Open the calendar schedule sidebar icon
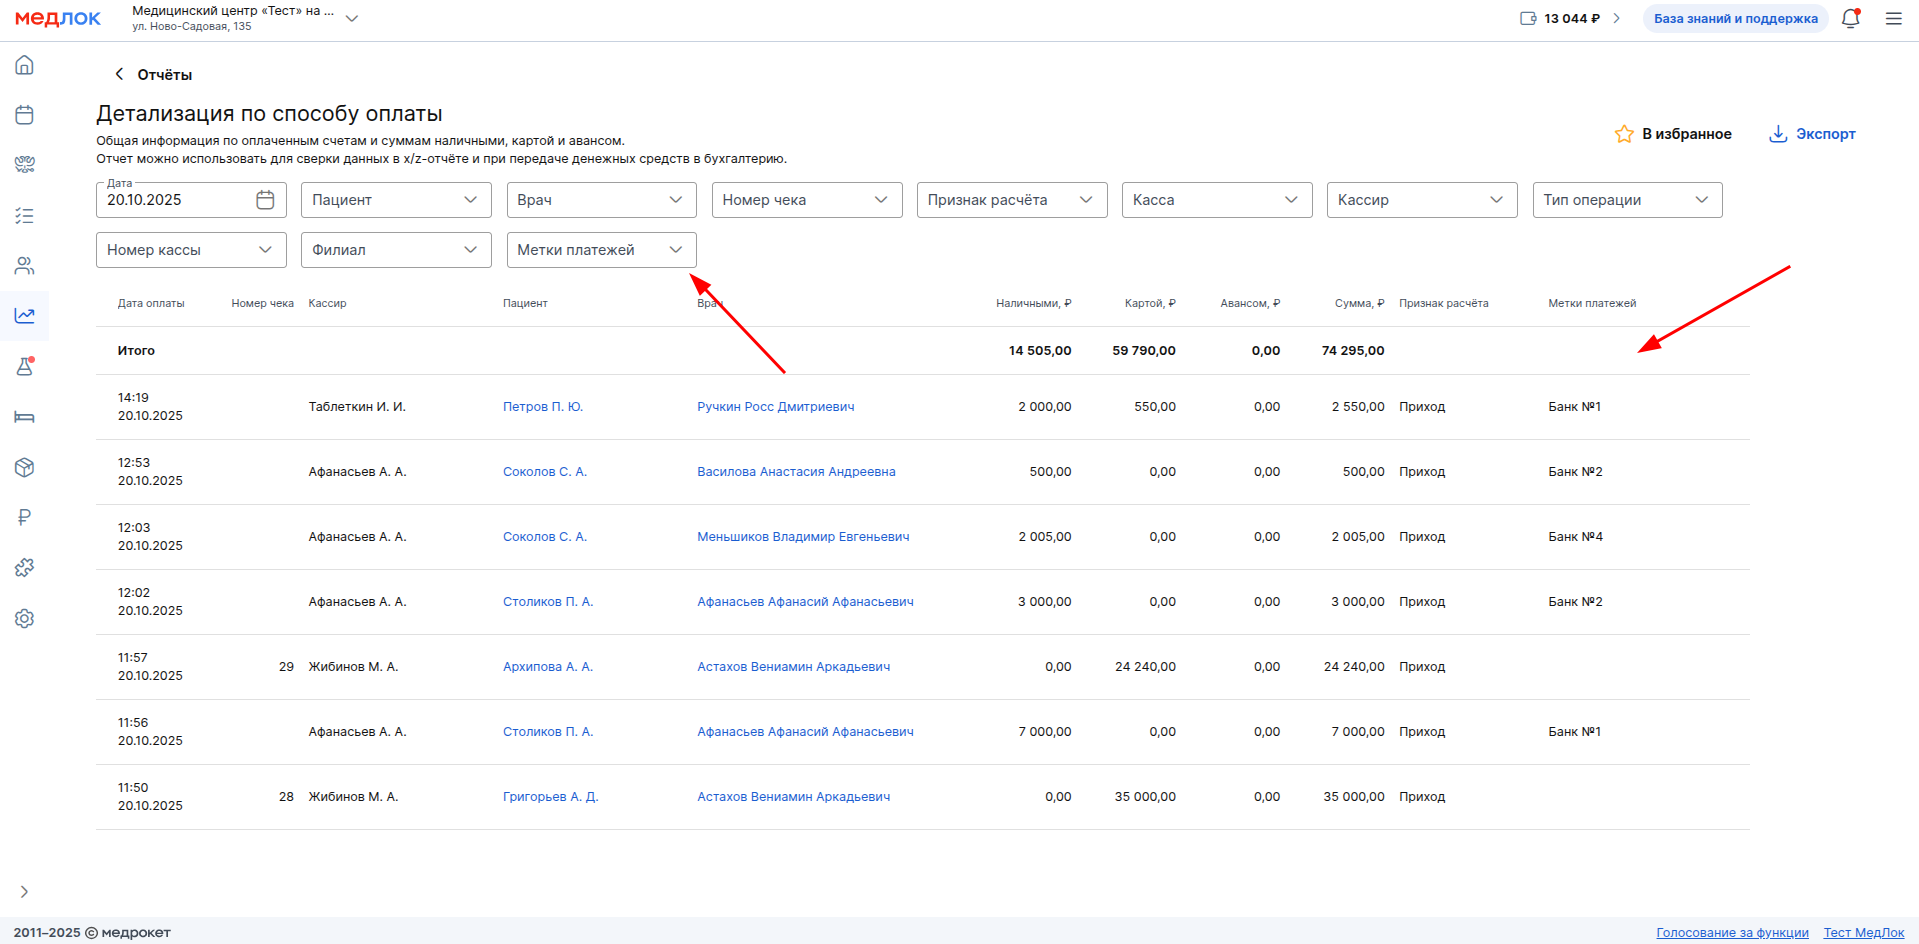 coord(25,115)
